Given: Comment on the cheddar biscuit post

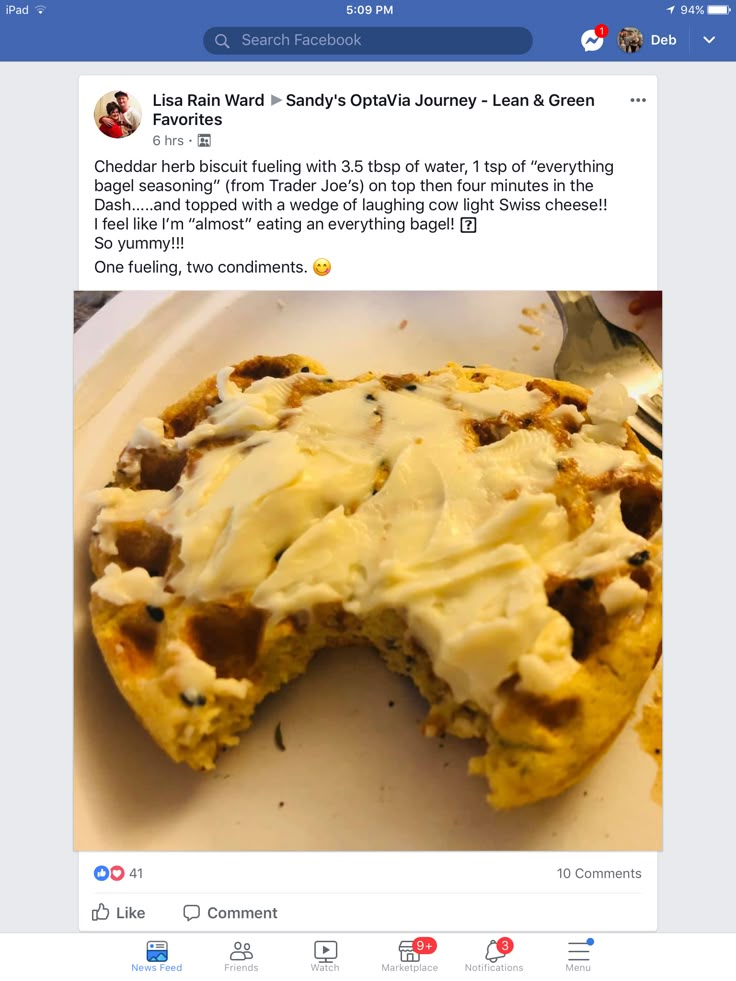Looking at the screenshot, I should click(x=230, y=913).
